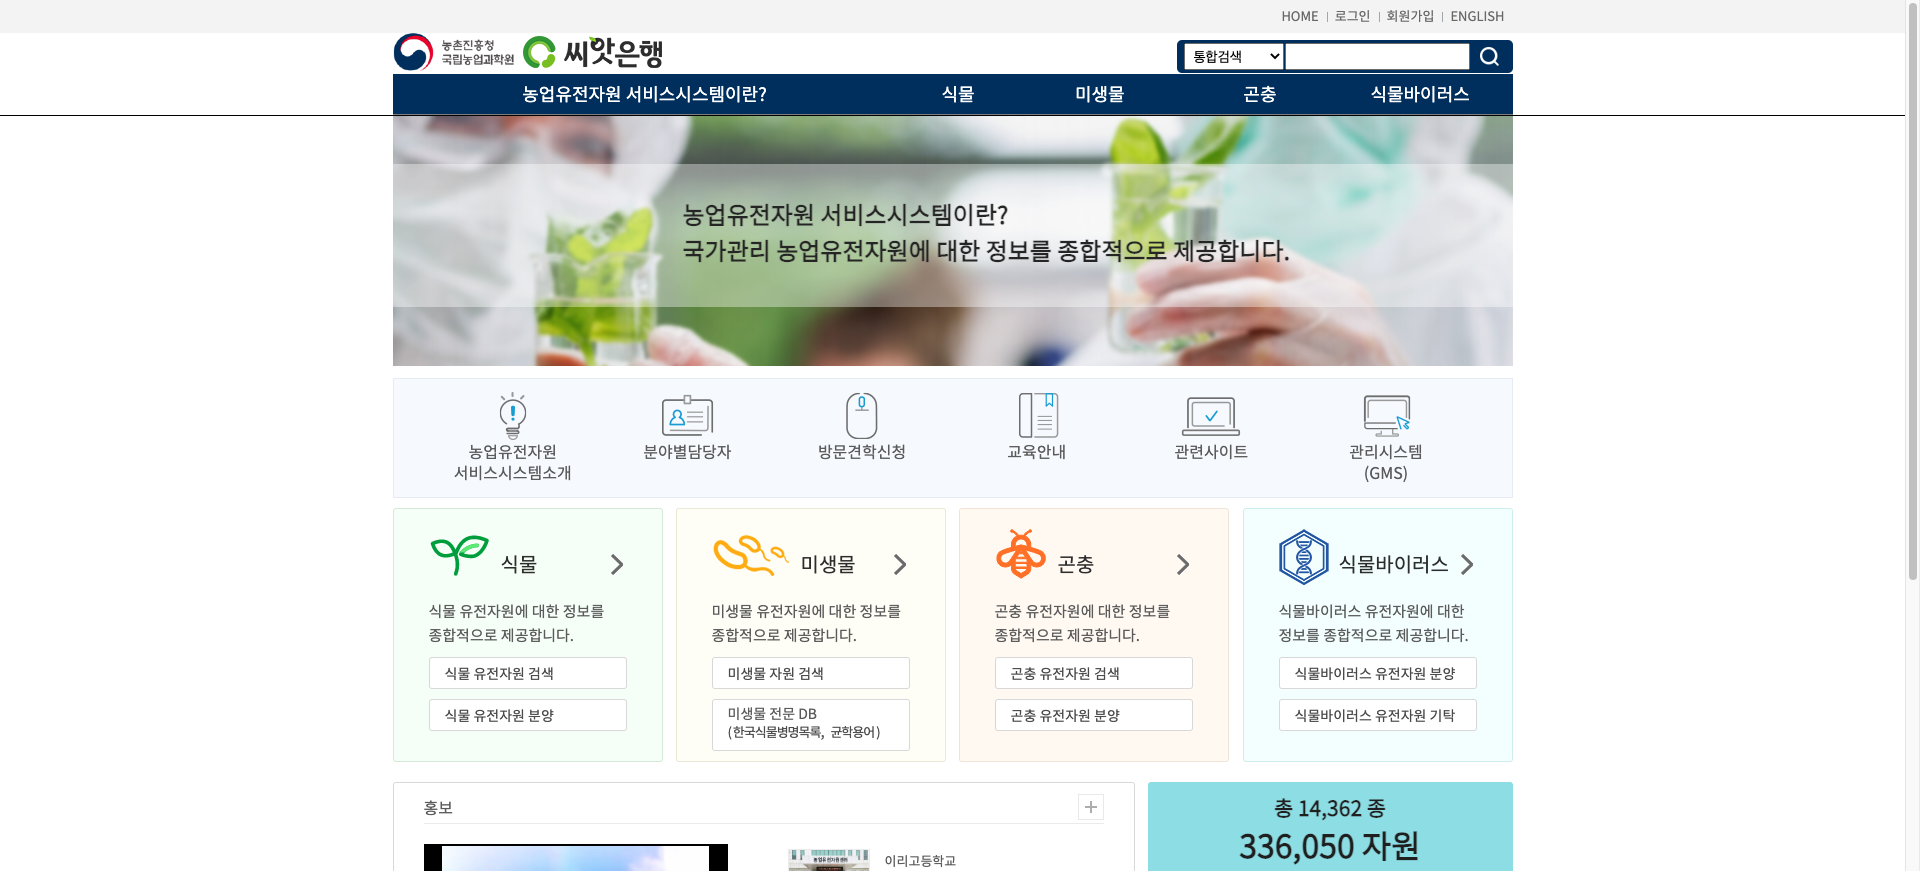Click the arrow chevron beside 미생물
This screenshot has width=1920, height=871.
coord(900,565)
